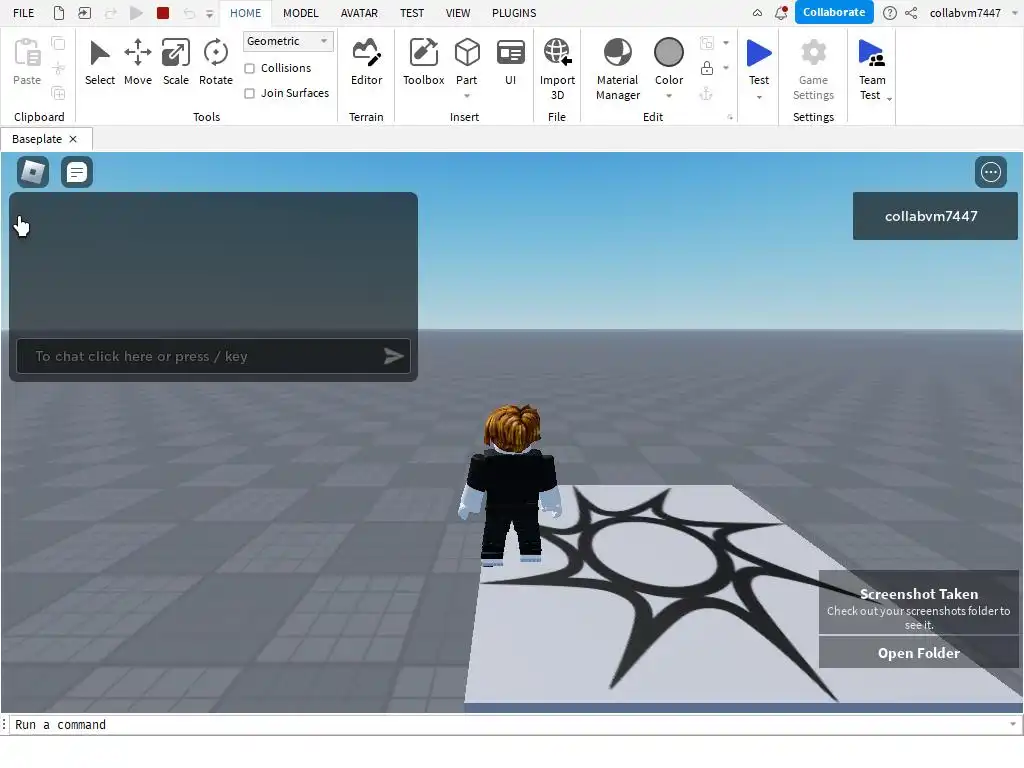Image resolution: width=1024 pixels, height=768 pixels.
Task: Choose the Scale tool
Action: (x=176, y=62)
